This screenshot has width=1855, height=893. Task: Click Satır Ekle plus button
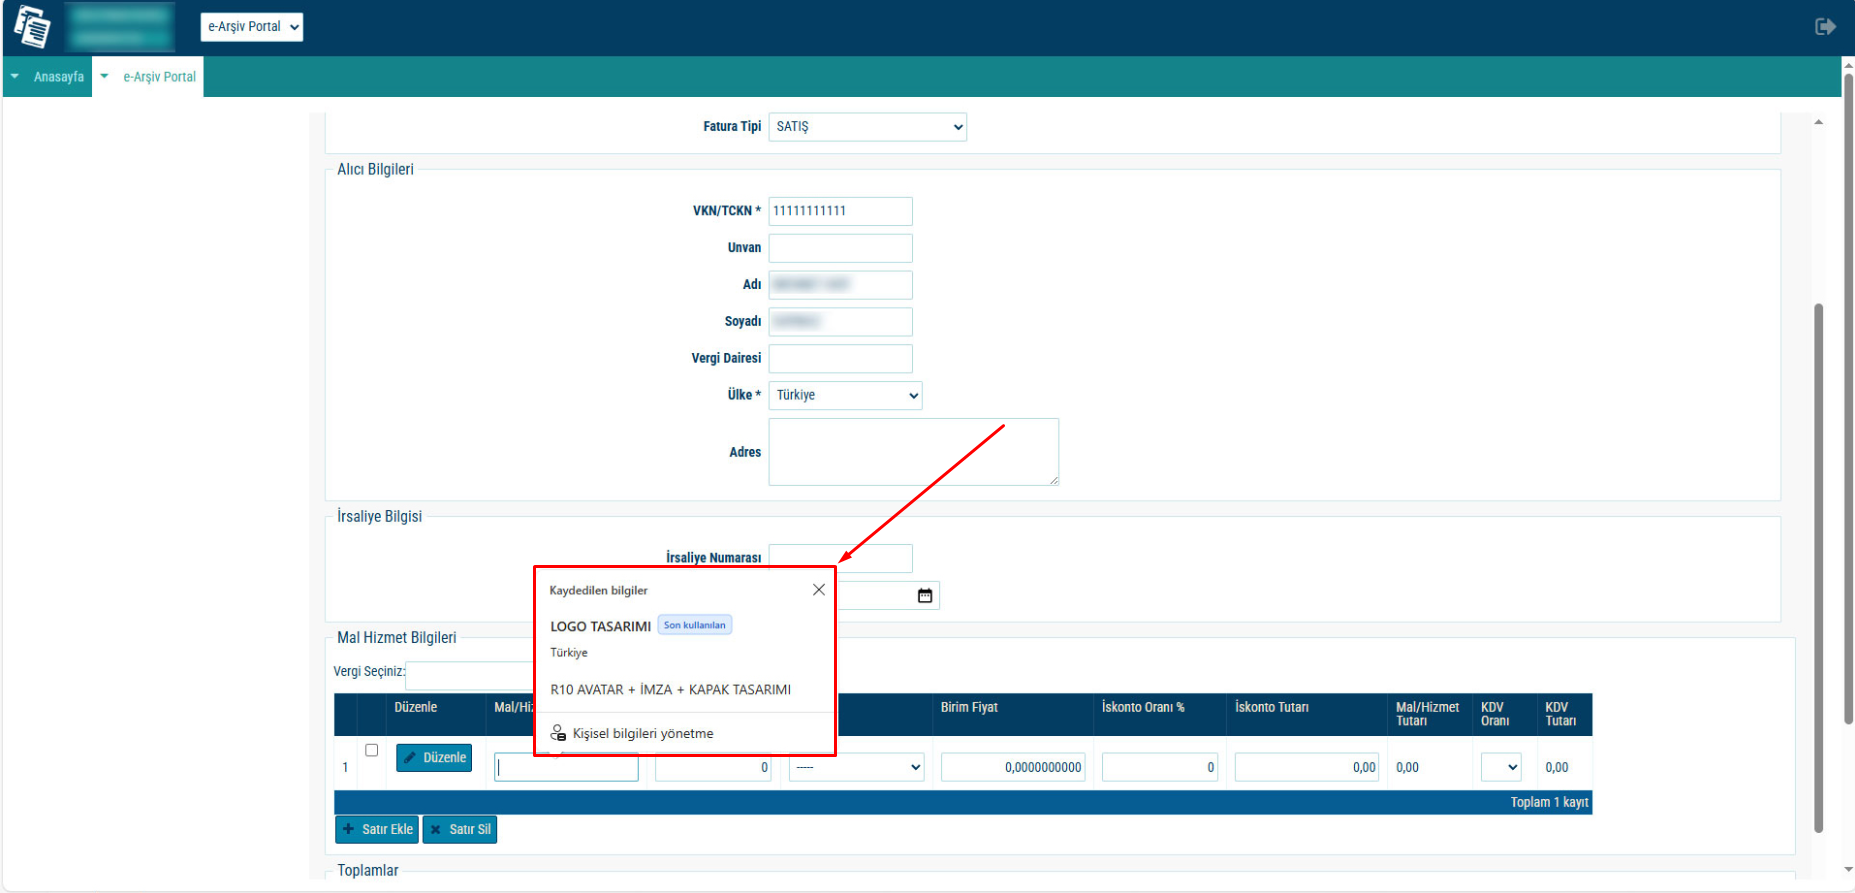tap(377, 829)
